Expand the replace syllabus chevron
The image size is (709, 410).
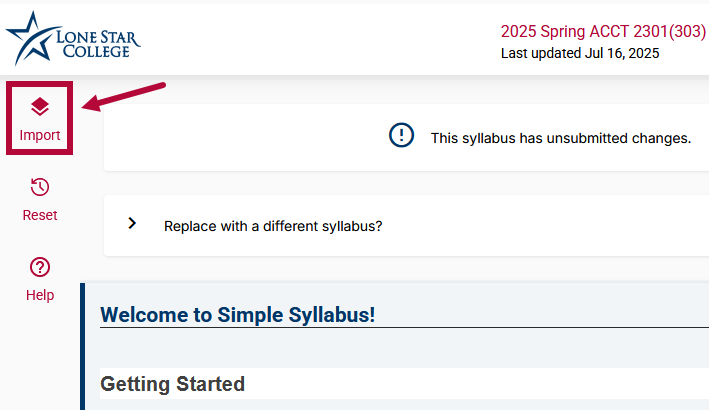132,223
